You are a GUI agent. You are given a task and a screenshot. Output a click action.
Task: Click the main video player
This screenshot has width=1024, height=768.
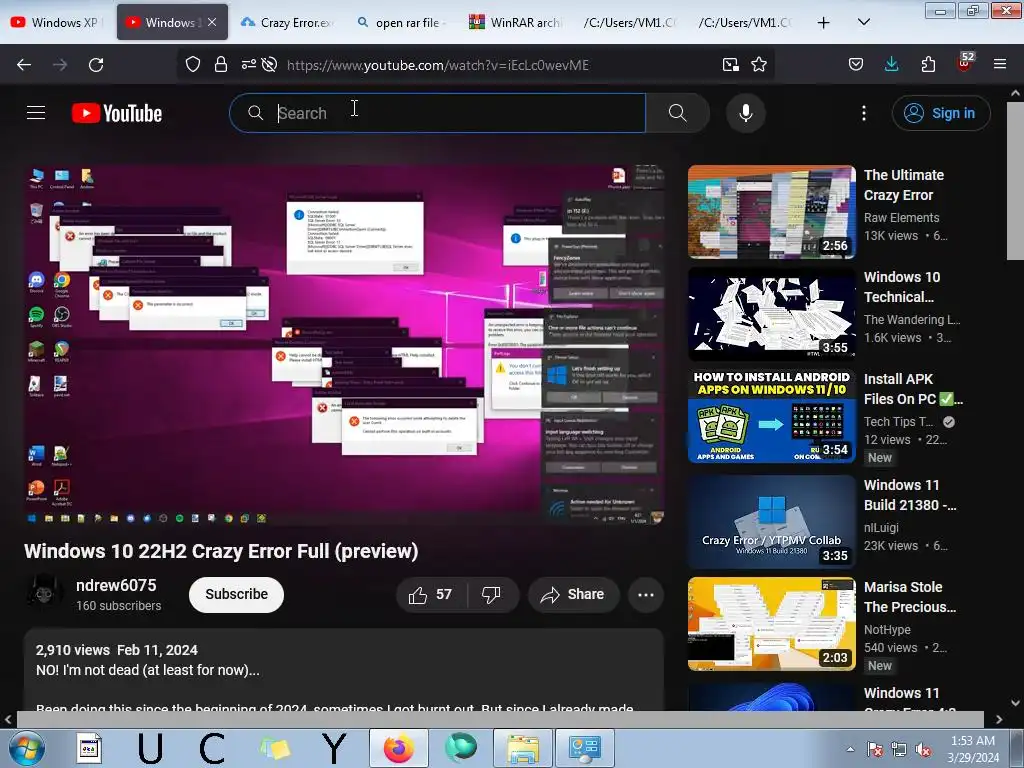tap(344, 345)
